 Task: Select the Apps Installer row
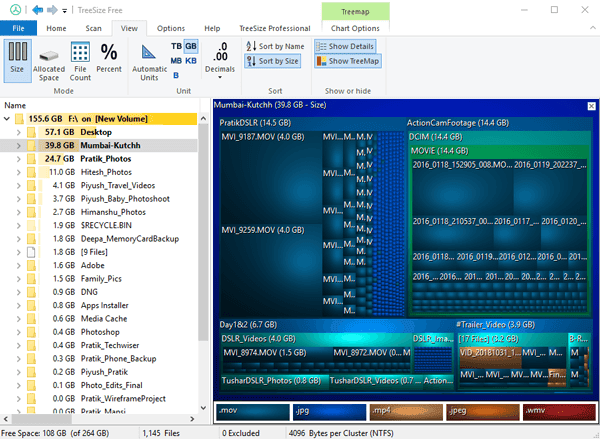99,305
